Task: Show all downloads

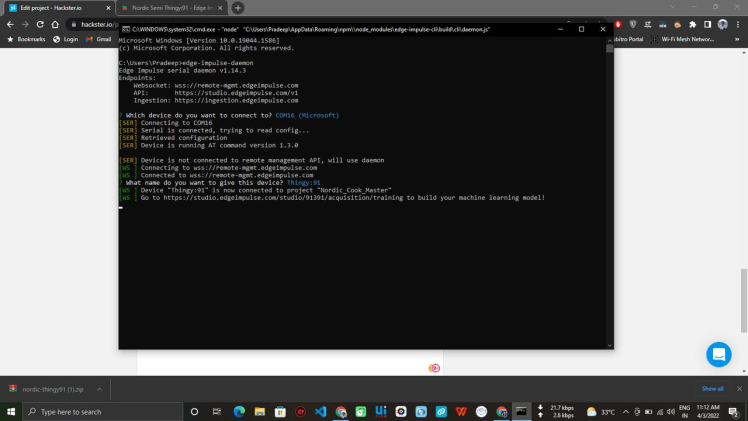Action: click(x=712, y=389)
